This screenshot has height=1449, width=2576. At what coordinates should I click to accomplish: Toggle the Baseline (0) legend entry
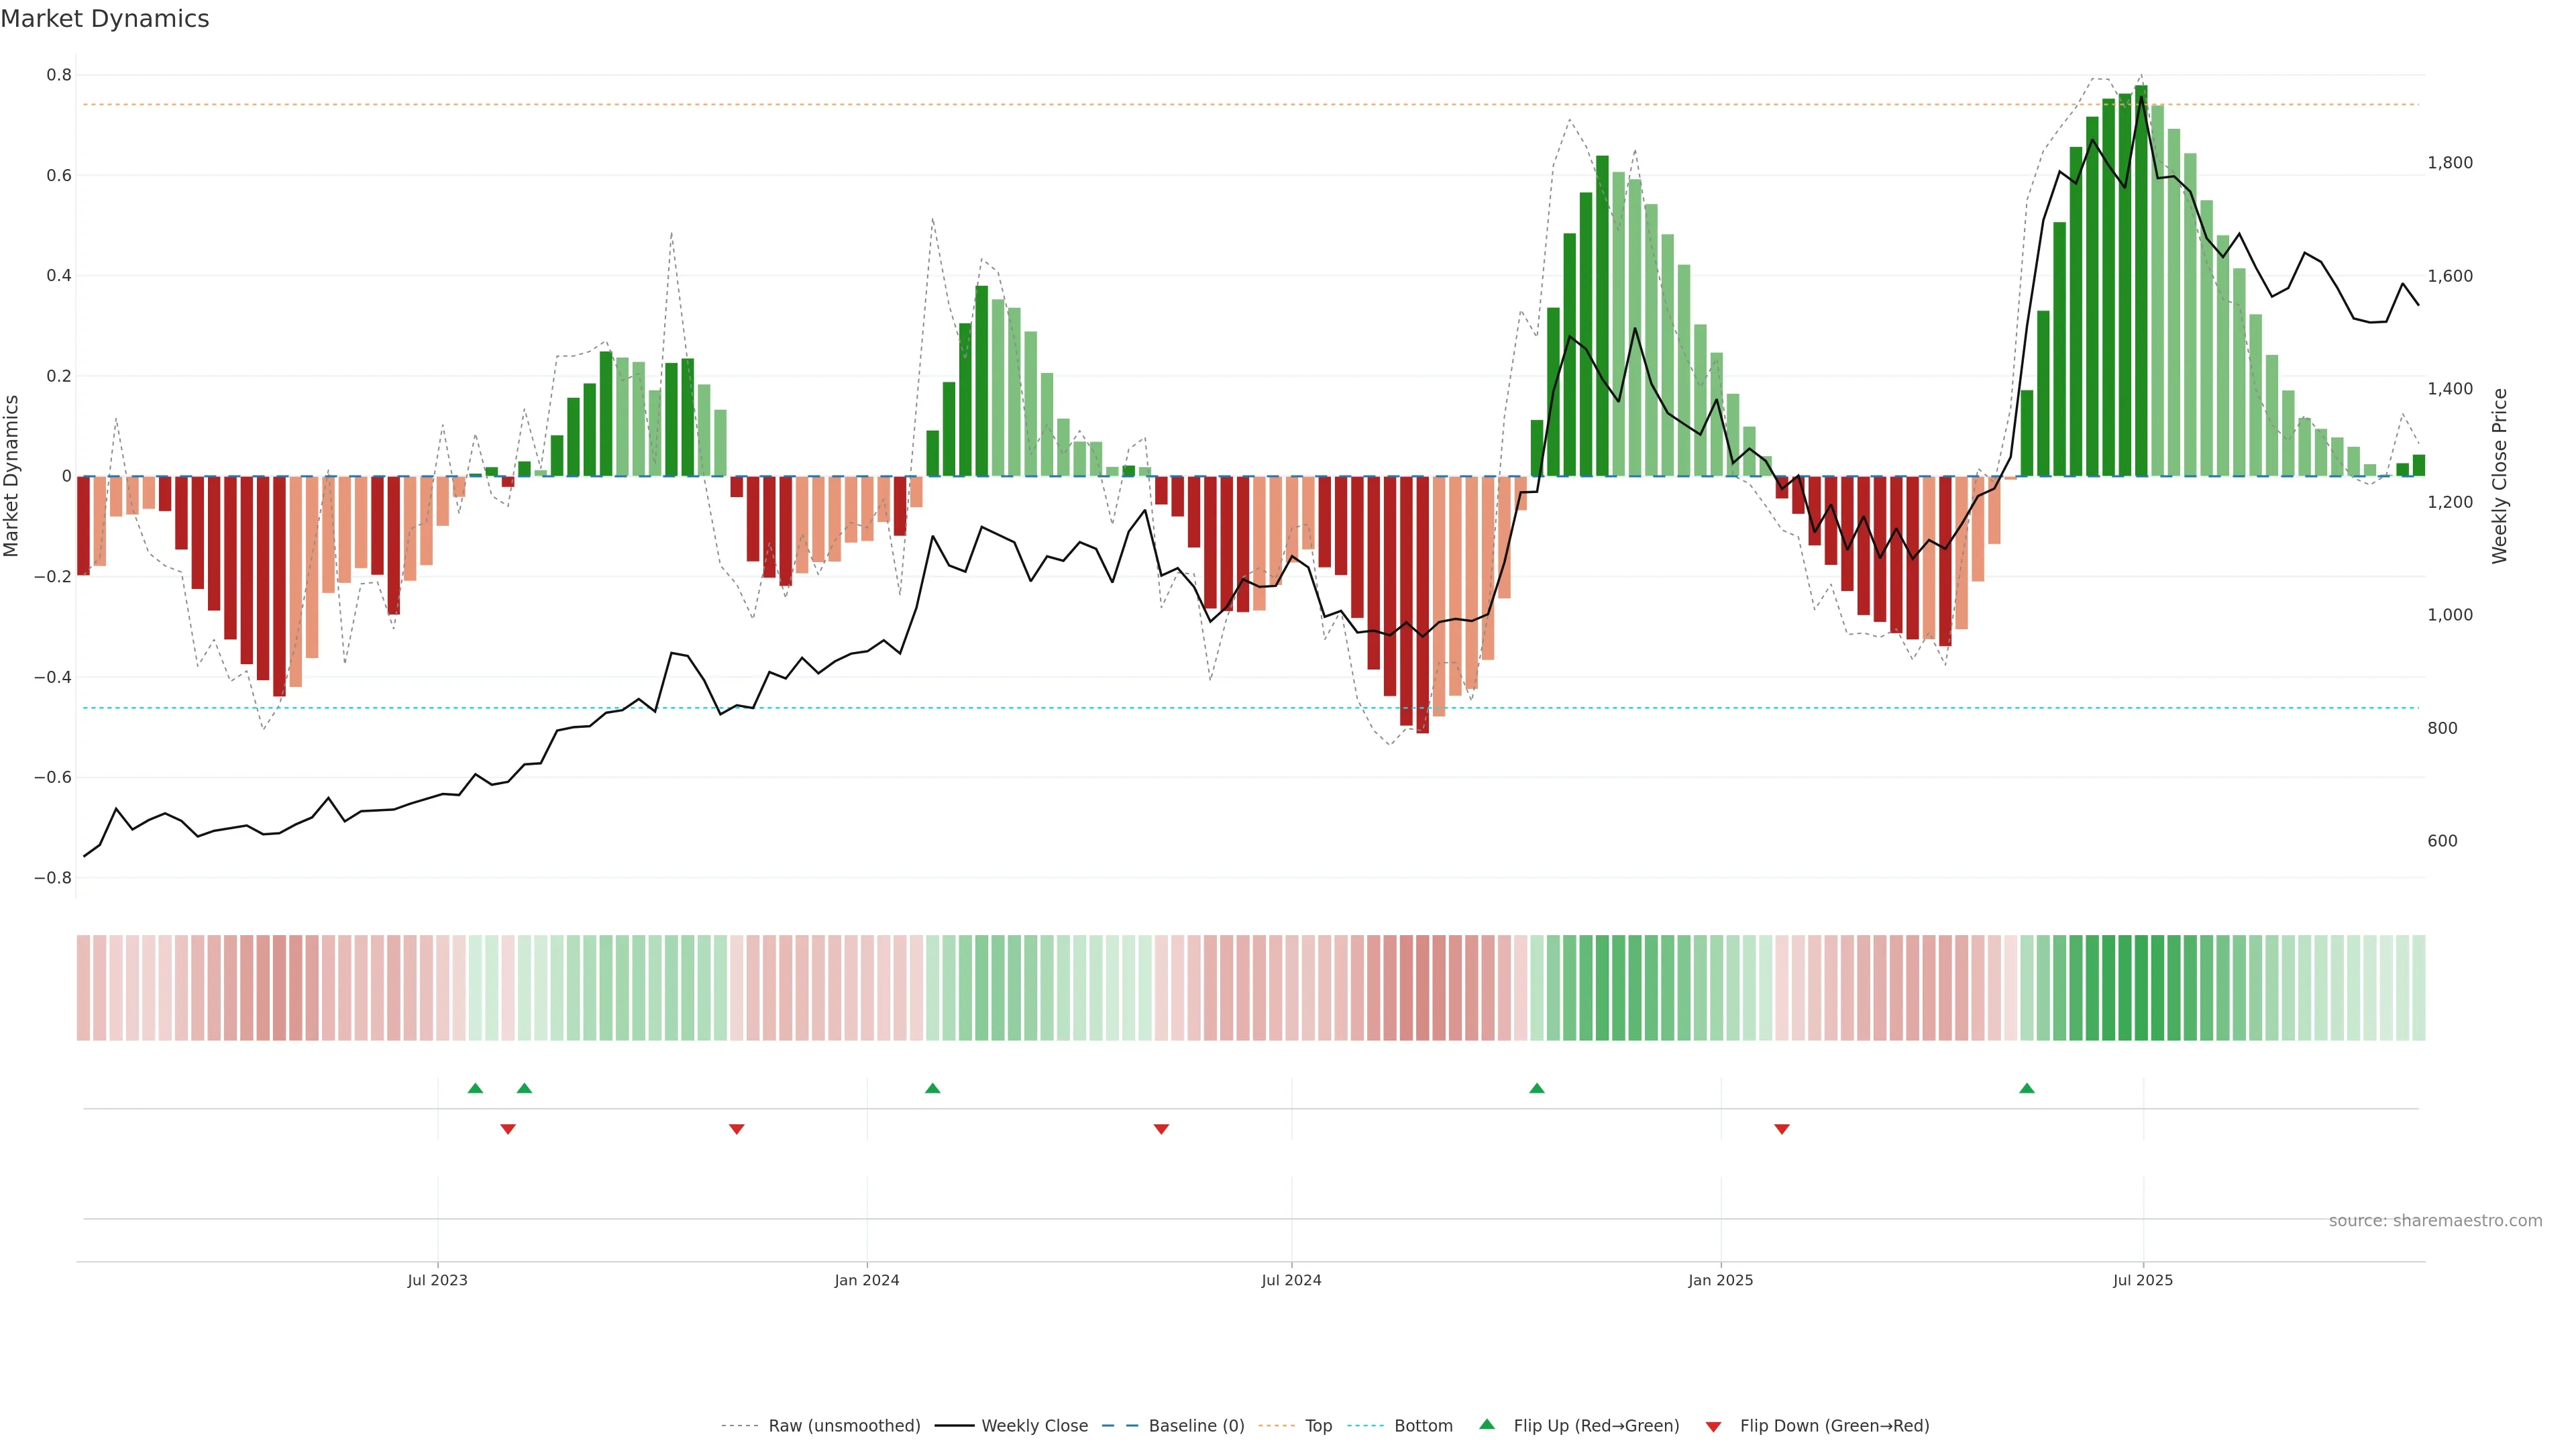[x=1196, y=1426]
